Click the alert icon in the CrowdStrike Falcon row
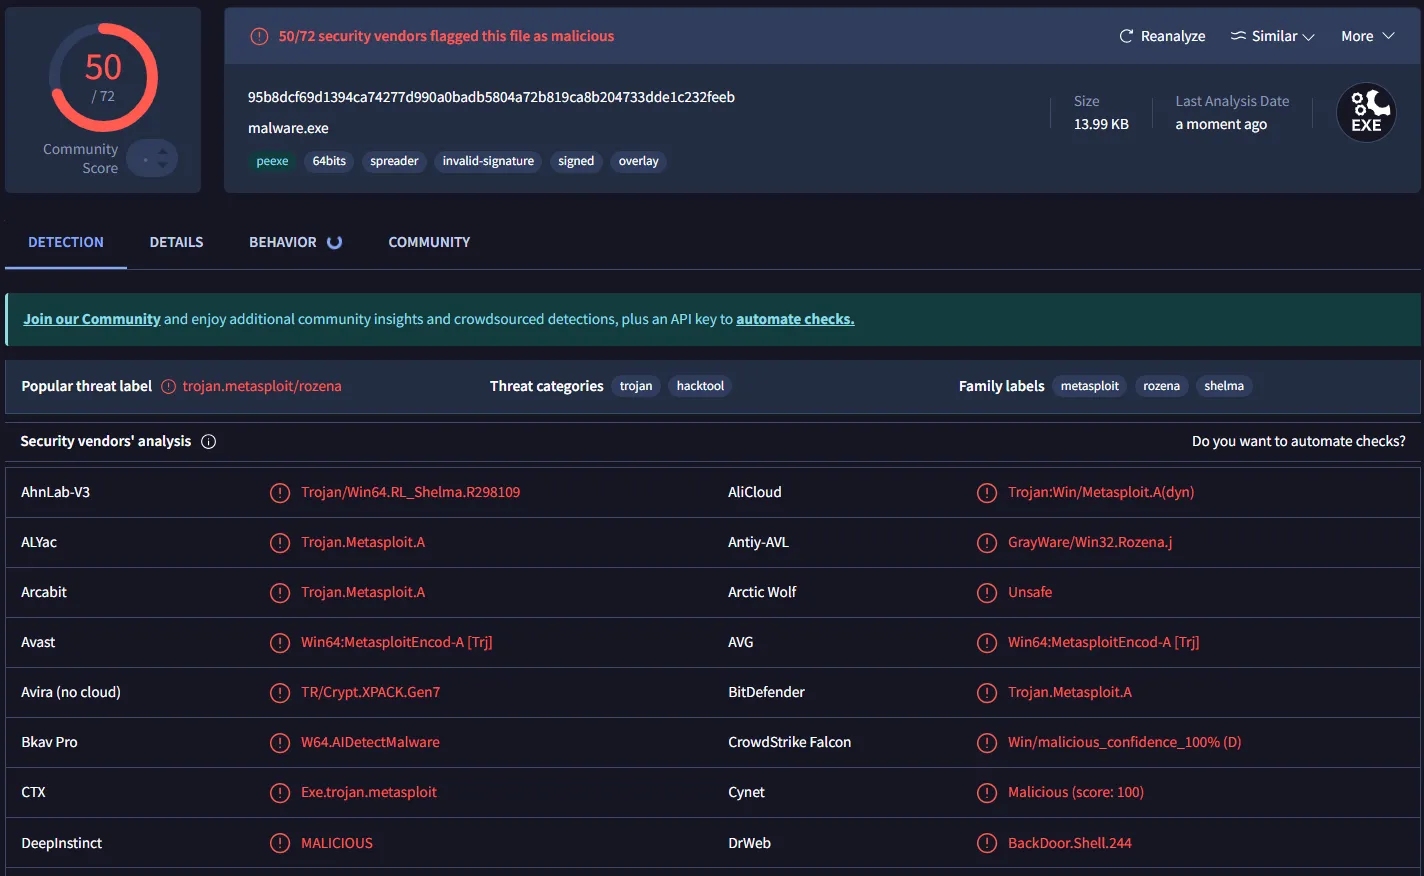This screenshot has height=876, width=1424. point(987,742)
